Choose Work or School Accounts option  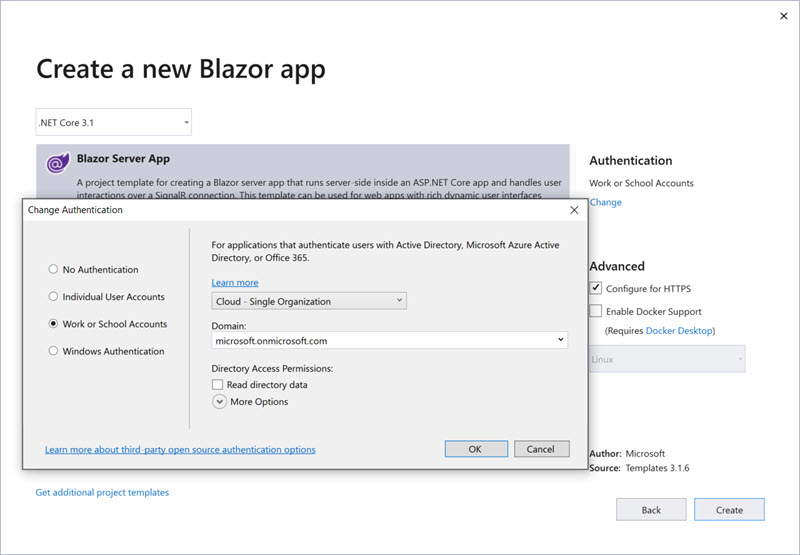[x=53, y=324]
